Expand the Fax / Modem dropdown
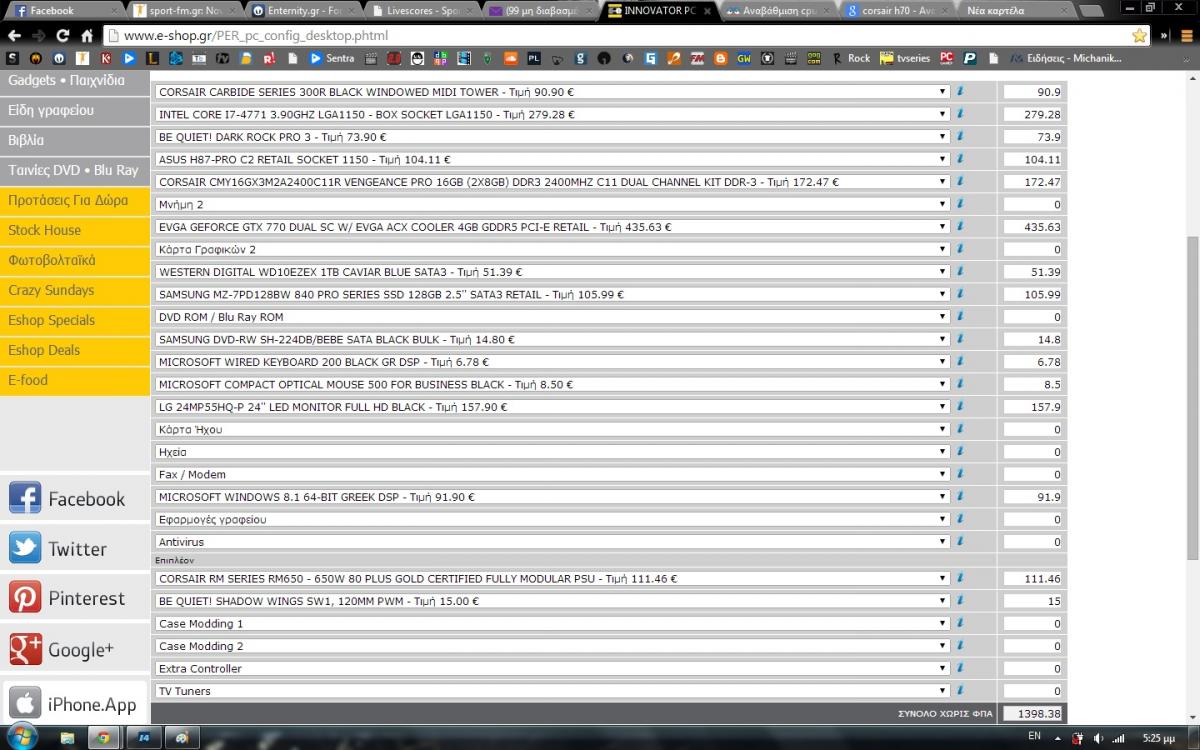Viewport: 1200px width, 750px height. tap(551, 474)
